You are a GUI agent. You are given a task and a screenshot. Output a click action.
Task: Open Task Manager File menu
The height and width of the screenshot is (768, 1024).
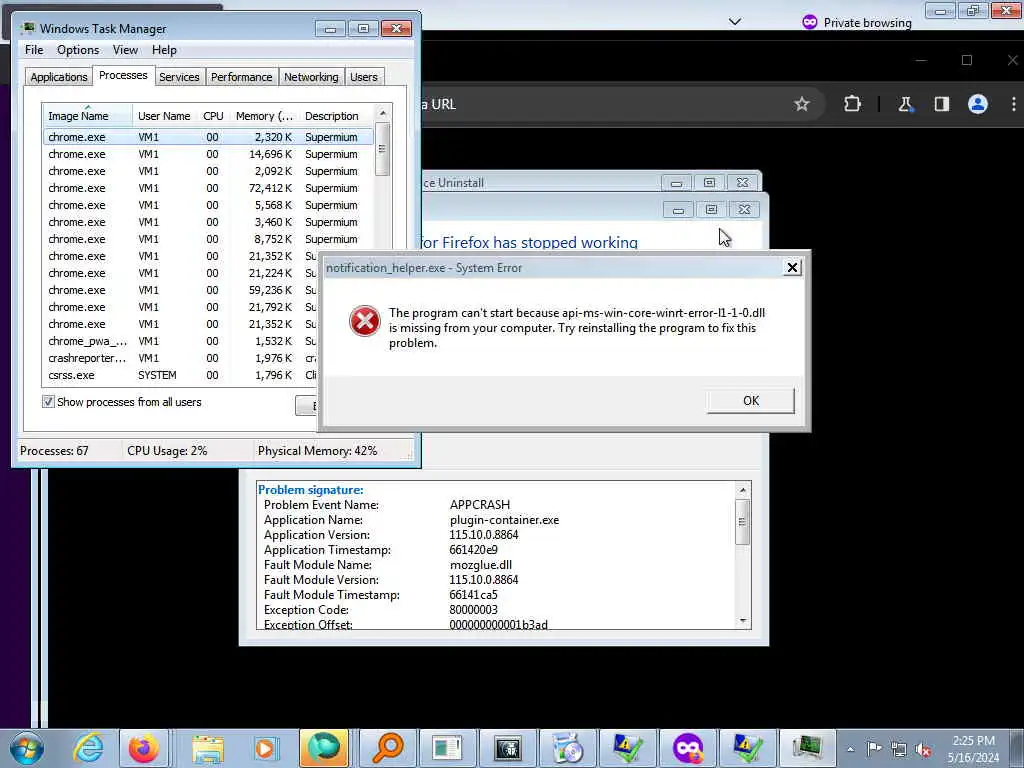[x=34, y=50]
